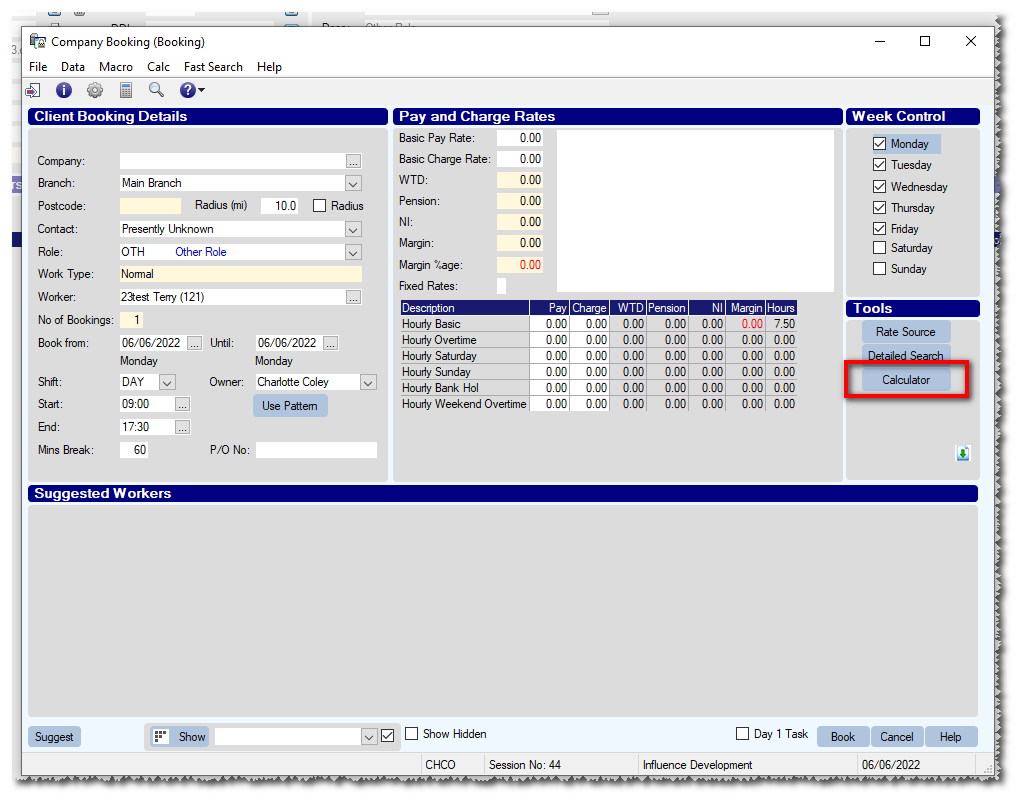Click the Basic Charge Rate field
Viewport: 1020px width, 800px height.
click(x=520, y=159)
